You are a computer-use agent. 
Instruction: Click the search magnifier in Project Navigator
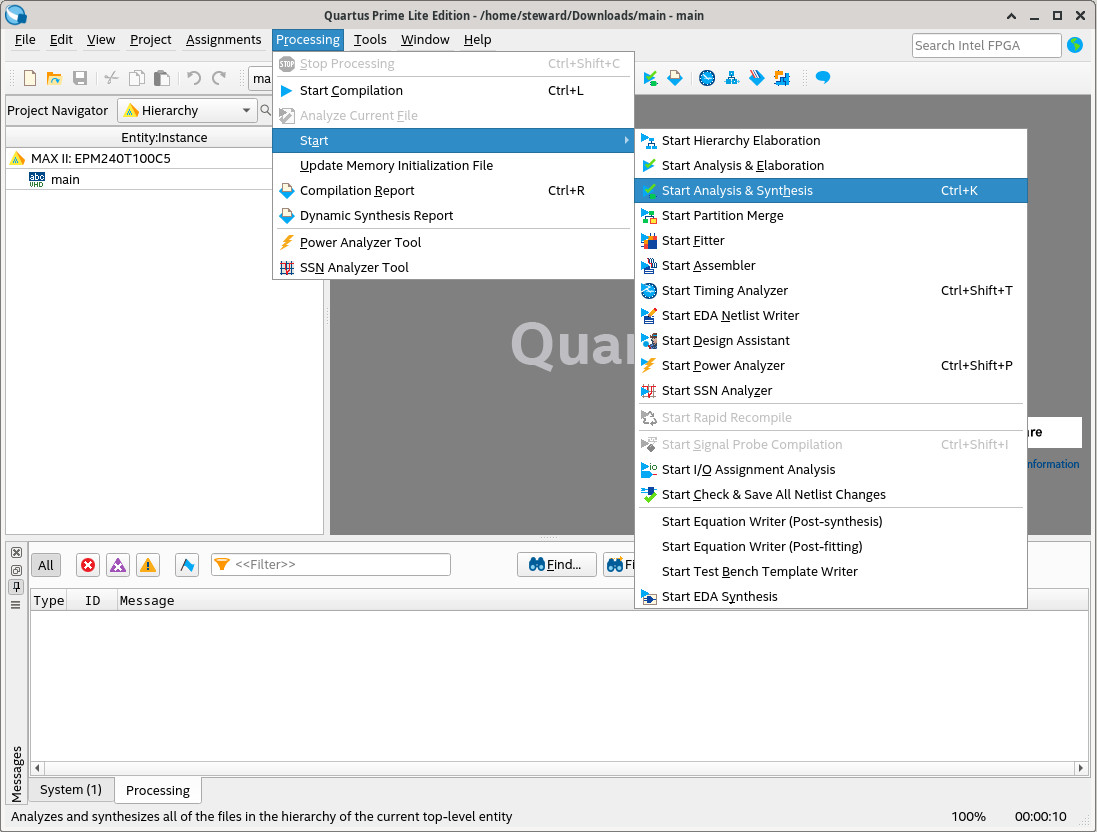pos(265,110)
